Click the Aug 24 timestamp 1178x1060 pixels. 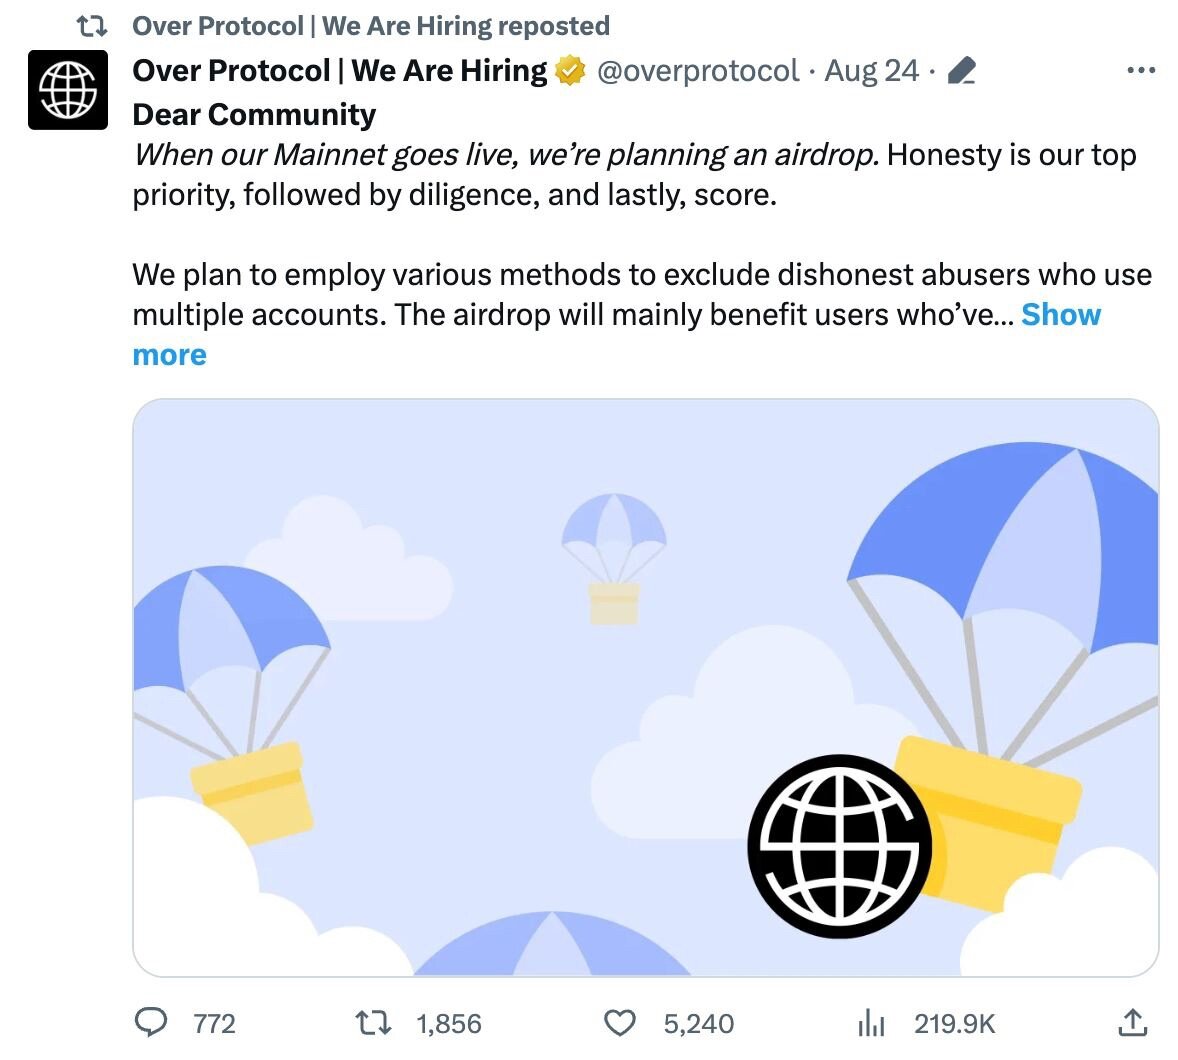[x=870, y=70]
